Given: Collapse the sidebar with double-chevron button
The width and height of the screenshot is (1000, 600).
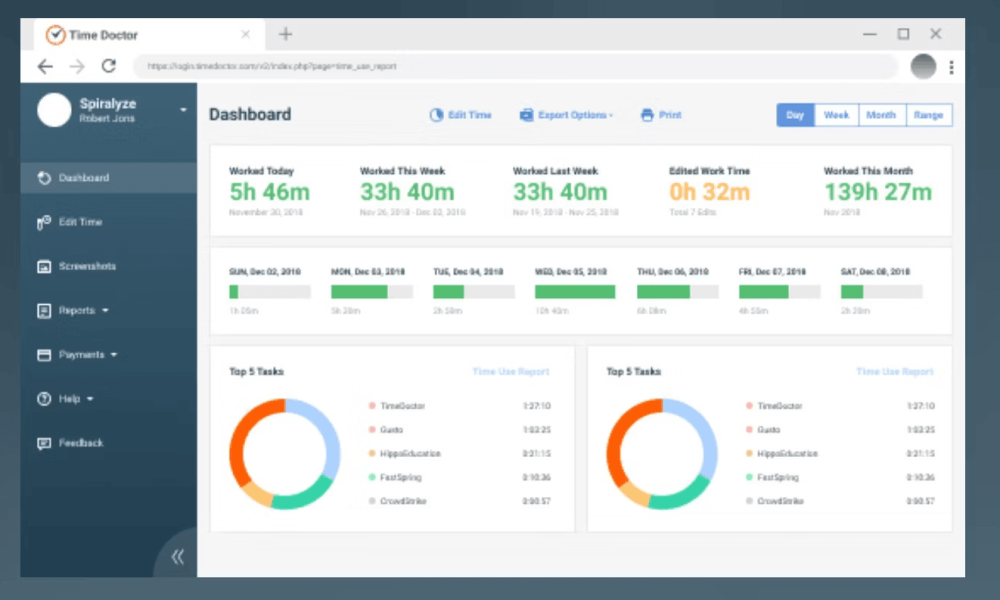Looking at the screenshot, I should pyautogui.click(x=177, y=557).
